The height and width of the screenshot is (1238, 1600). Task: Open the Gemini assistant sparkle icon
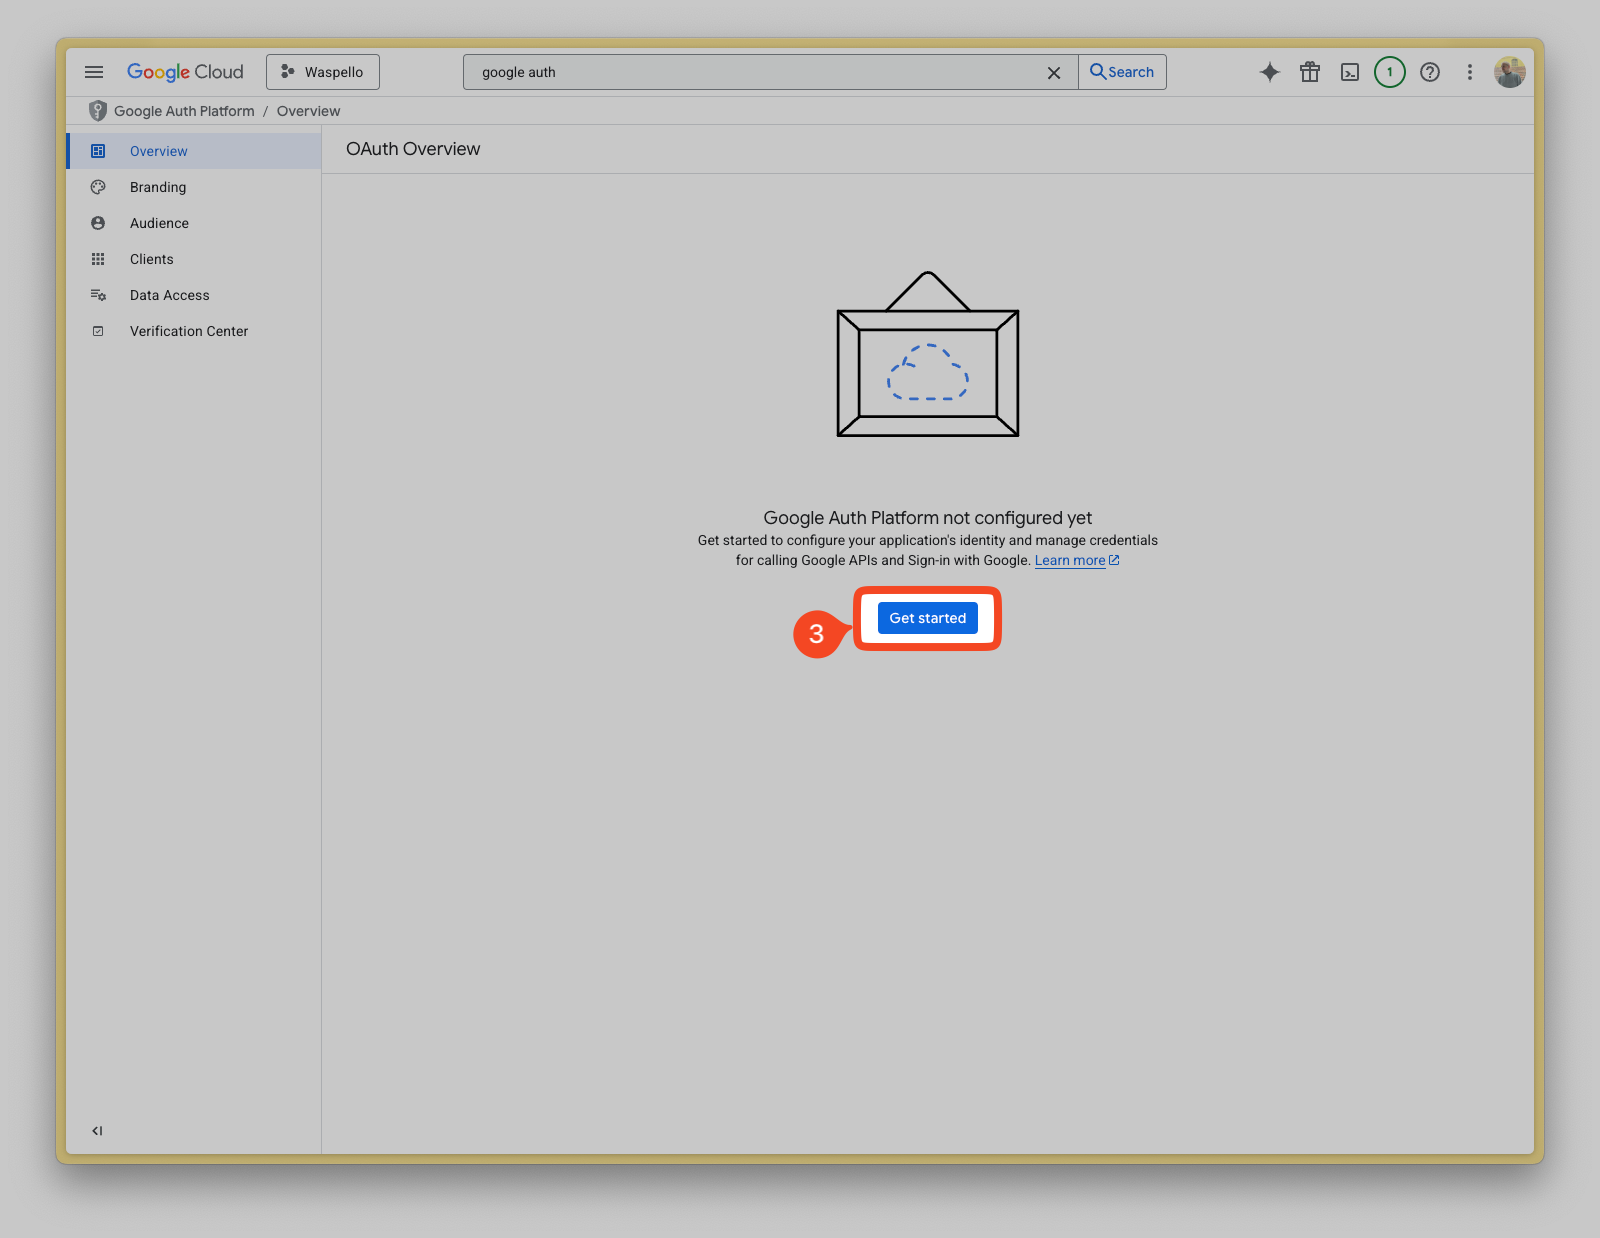[1269, 71]
